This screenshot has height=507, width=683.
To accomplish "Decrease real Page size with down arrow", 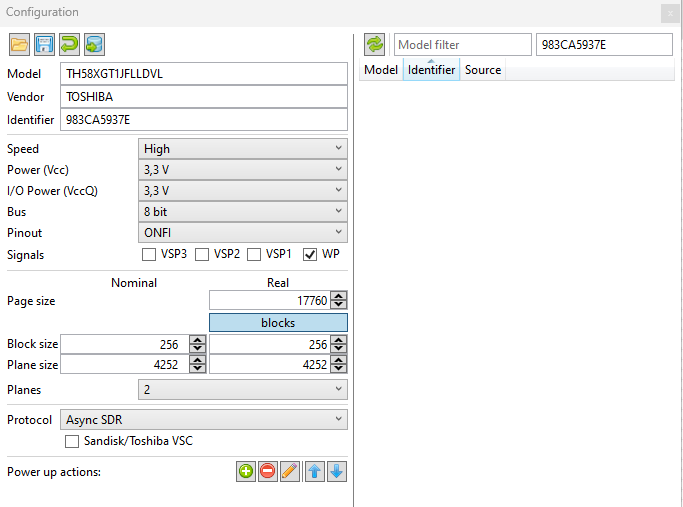I will [338, 304].
